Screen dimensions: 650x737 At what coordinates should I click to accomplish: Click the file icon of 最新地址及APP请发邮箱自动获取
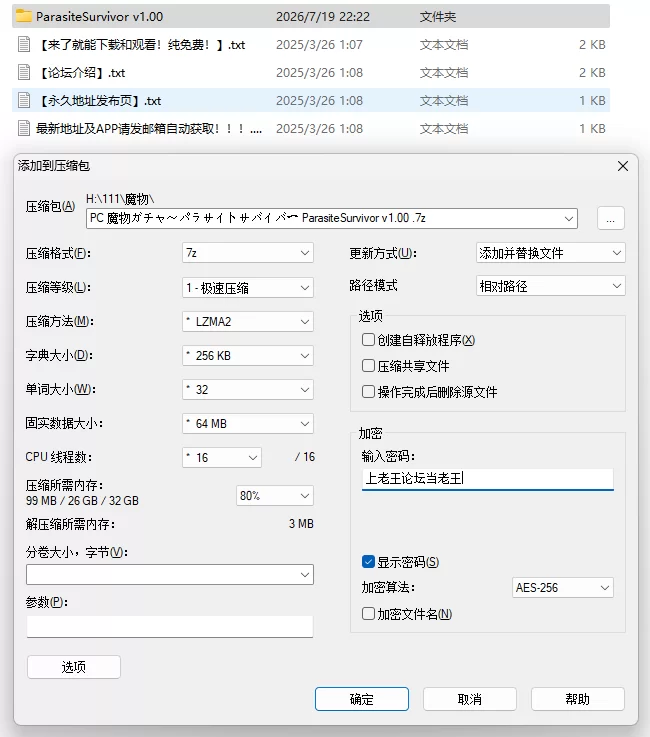point(23,128)
